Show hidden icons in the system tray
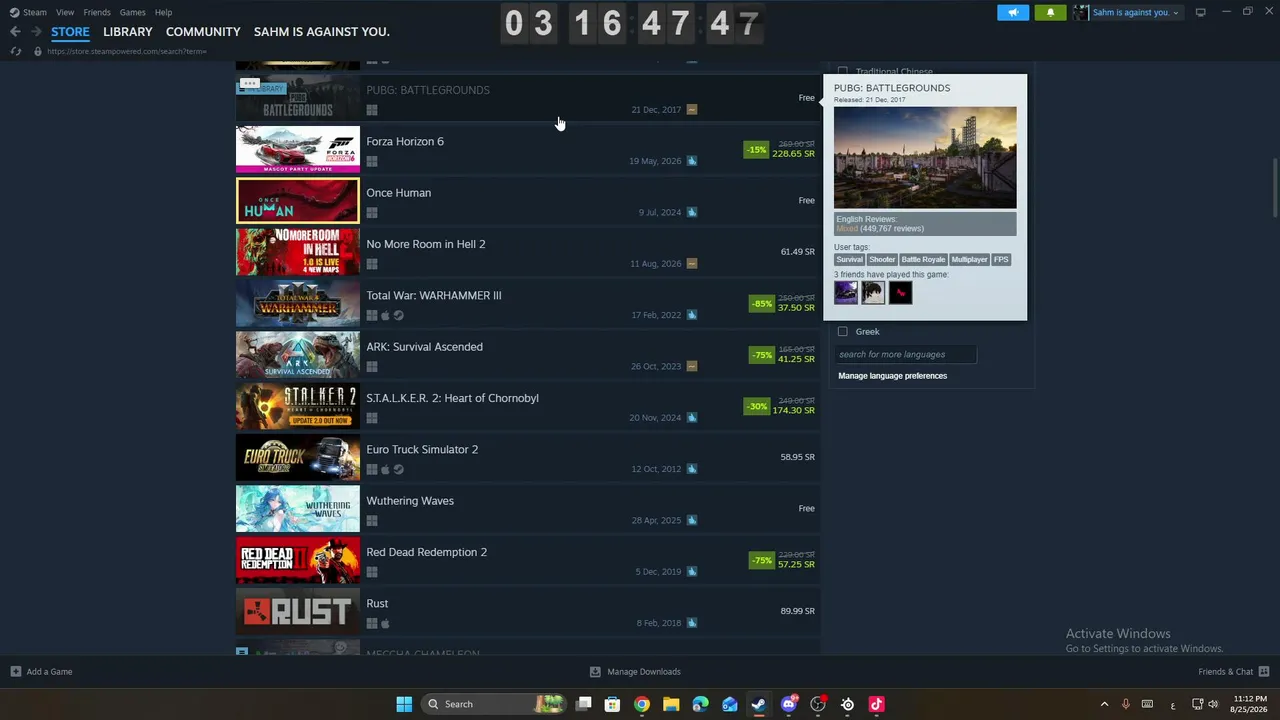Viewport: 1280px width, 720px height. pyautogui.click(x=1104, y=704)
